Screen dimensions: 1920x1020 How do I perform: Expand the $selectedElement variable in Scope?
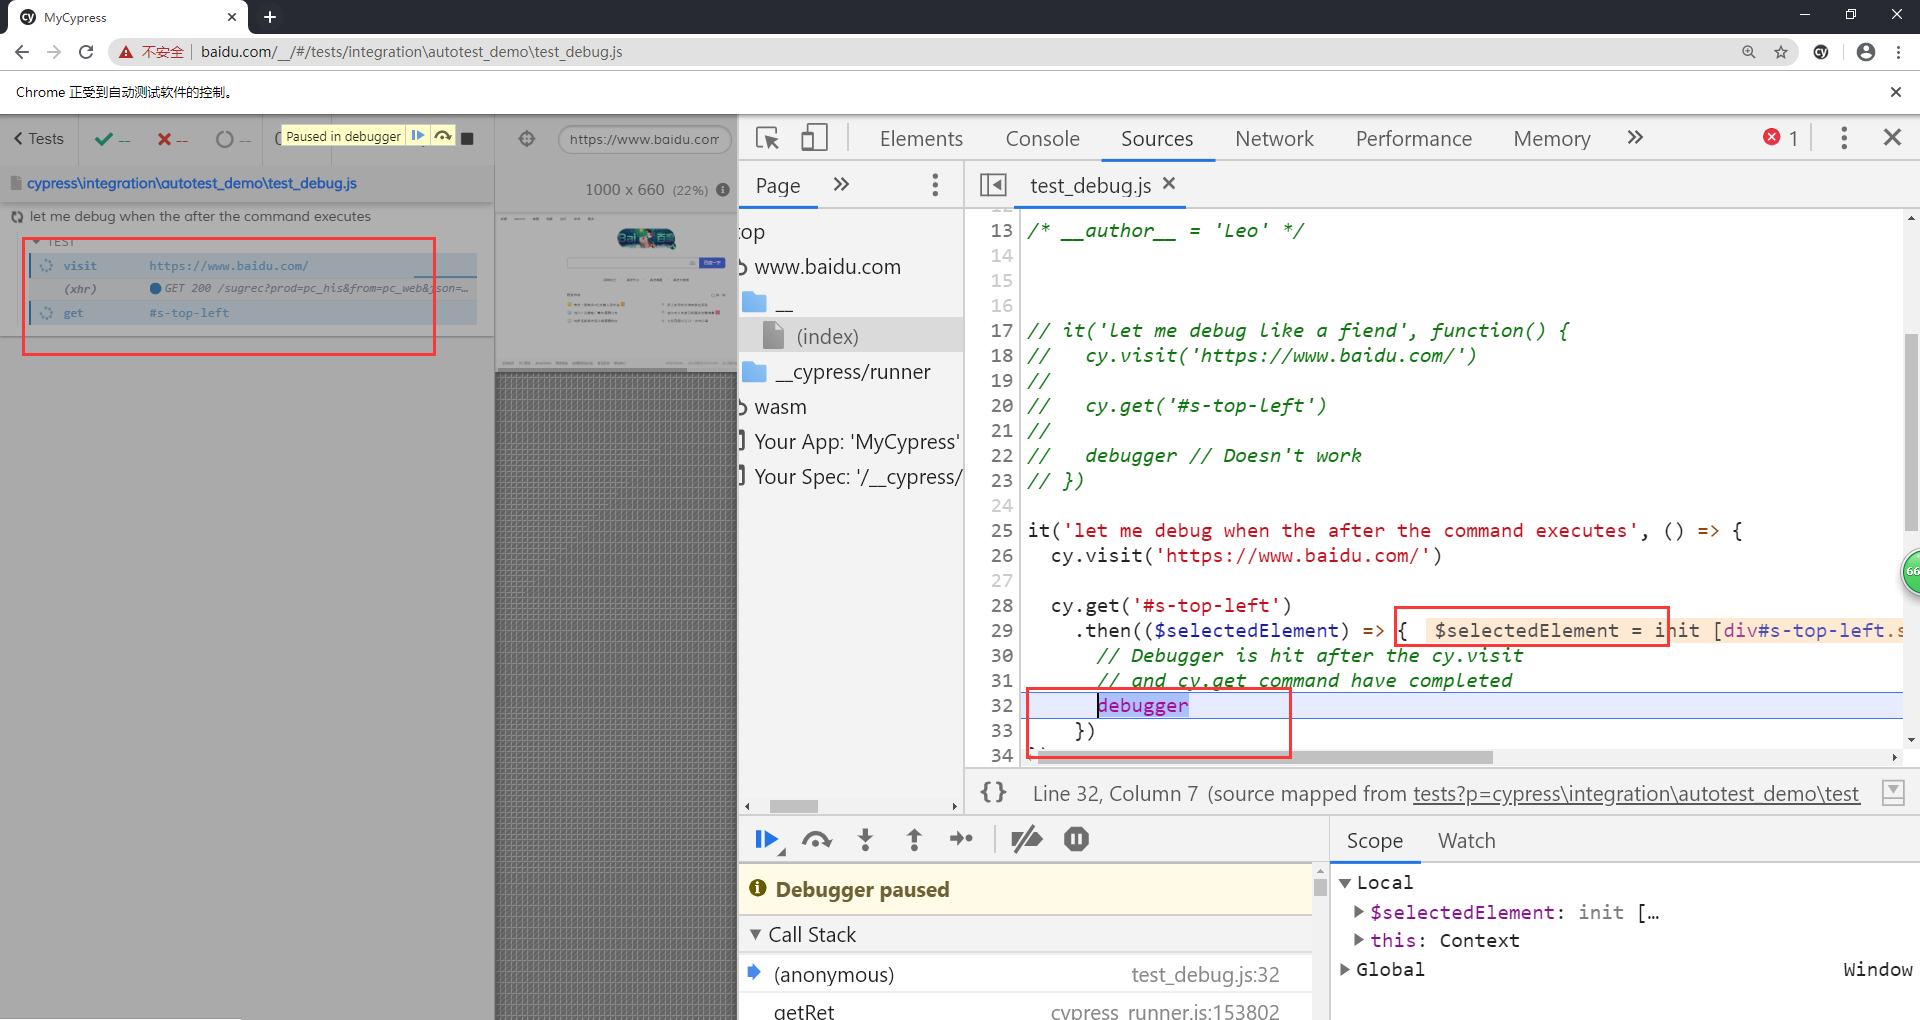pos(1359,911)
